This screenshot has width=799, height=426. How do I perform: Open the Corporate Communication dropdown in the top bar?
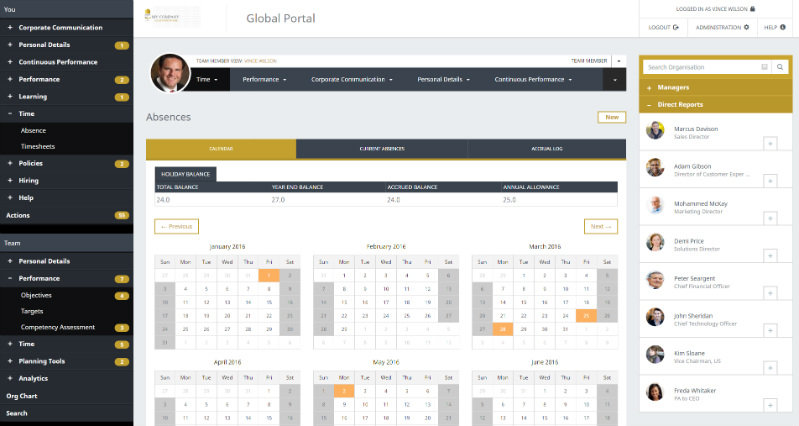352,79
